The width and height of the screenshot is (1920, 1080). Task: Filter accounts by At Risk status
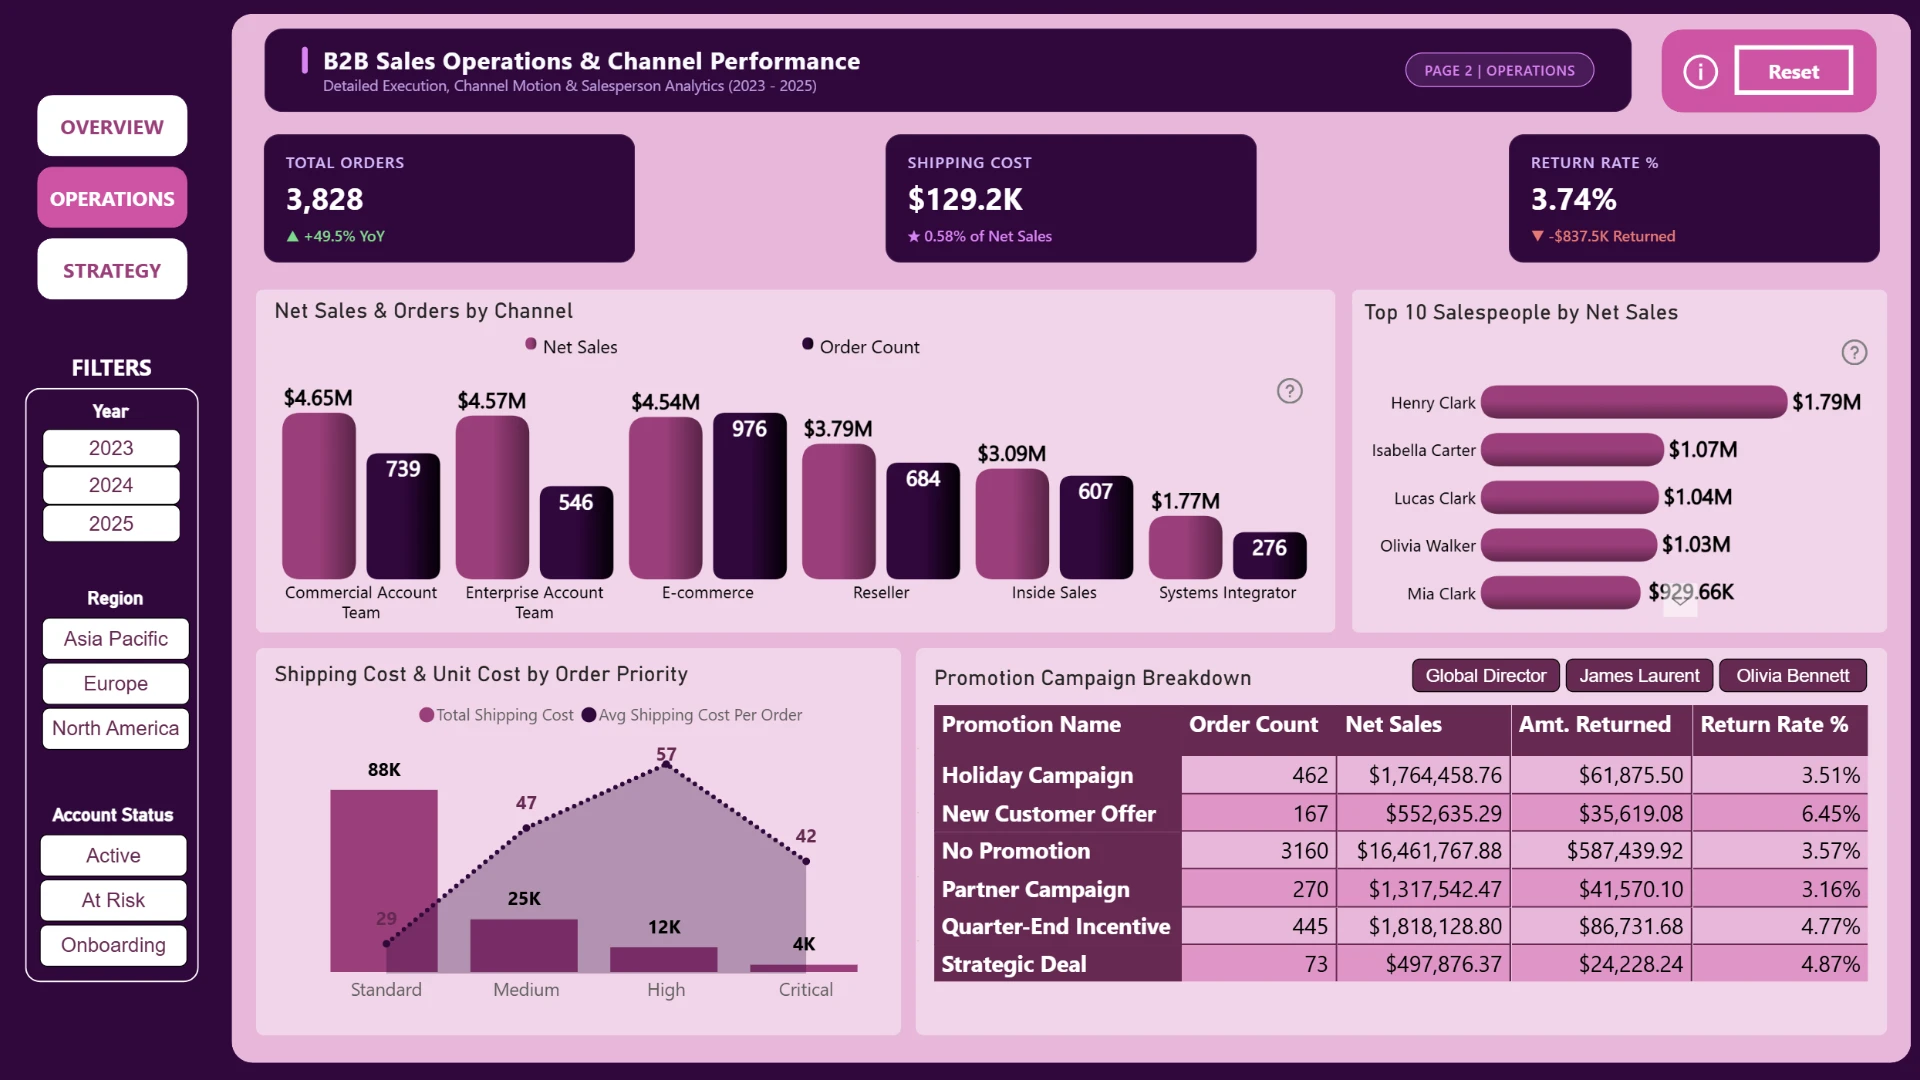tap(113, 901)
